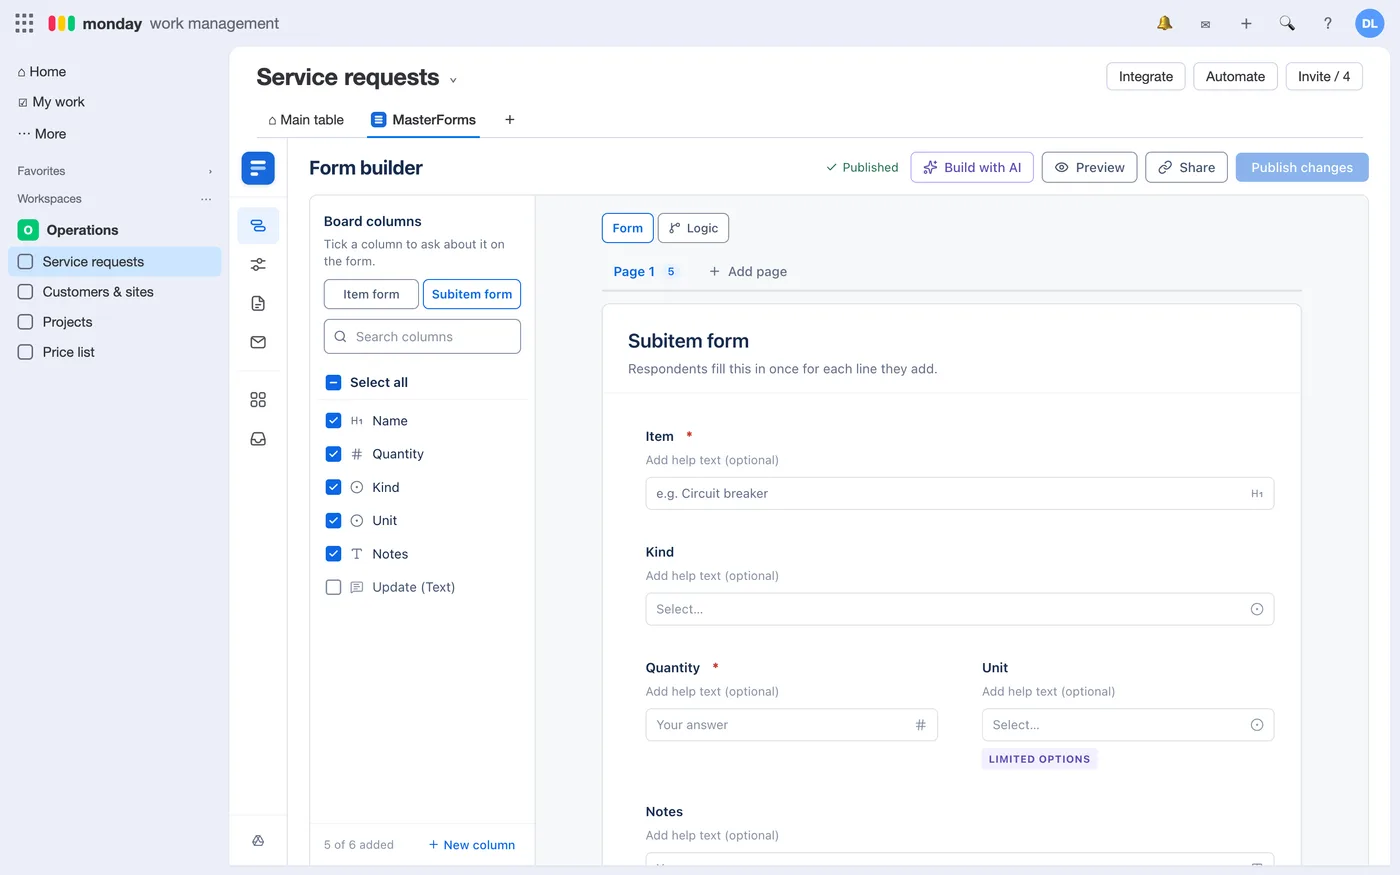Open the Unit Select dropdown in form
Screen dimensions: 1400x875
point(1128,725)
